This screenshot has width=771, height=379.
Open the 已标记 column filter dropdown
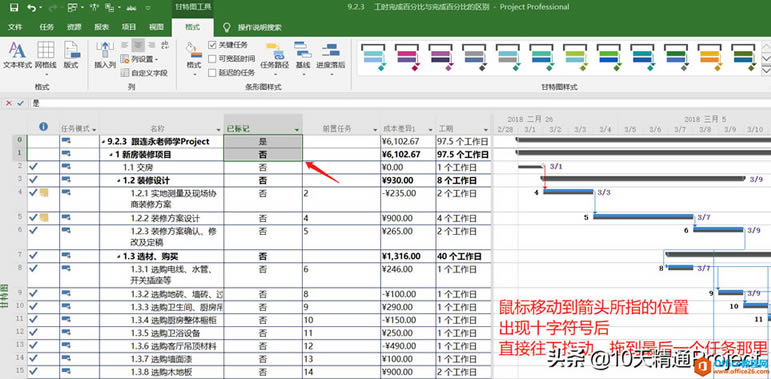[297, 129]
